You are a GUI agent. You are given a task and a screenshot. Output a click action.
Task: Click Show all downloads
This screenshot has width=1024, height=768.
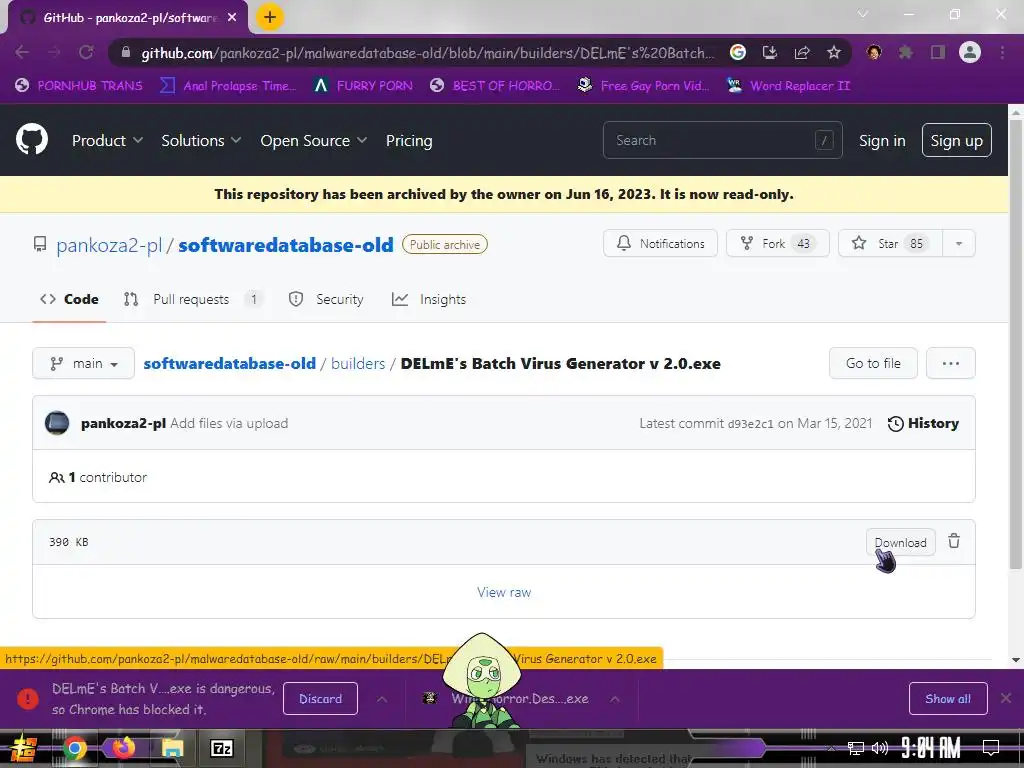click(948, 699)
